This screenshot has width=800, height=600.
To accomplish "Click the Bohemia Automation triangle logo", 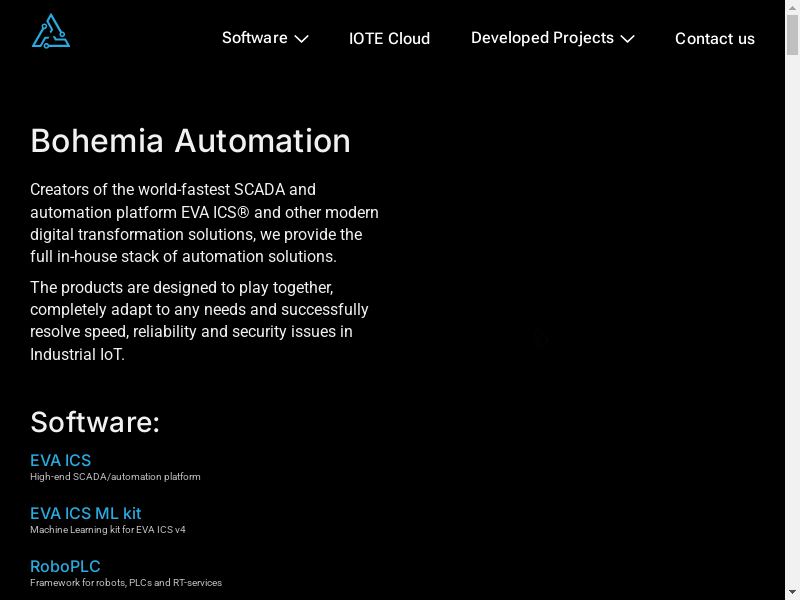I will point(51,32).
